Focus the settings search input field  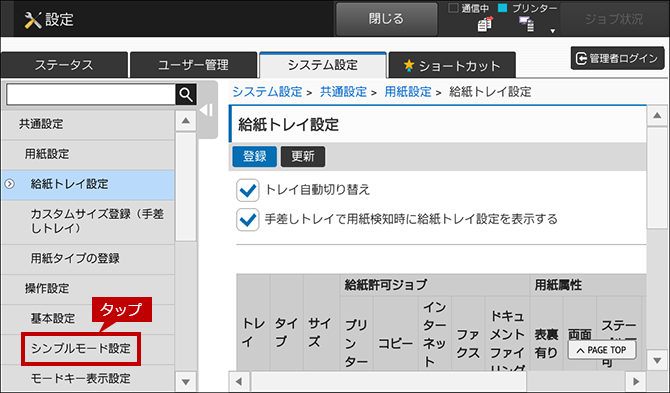pyautogui.click(x=91, y=94)
